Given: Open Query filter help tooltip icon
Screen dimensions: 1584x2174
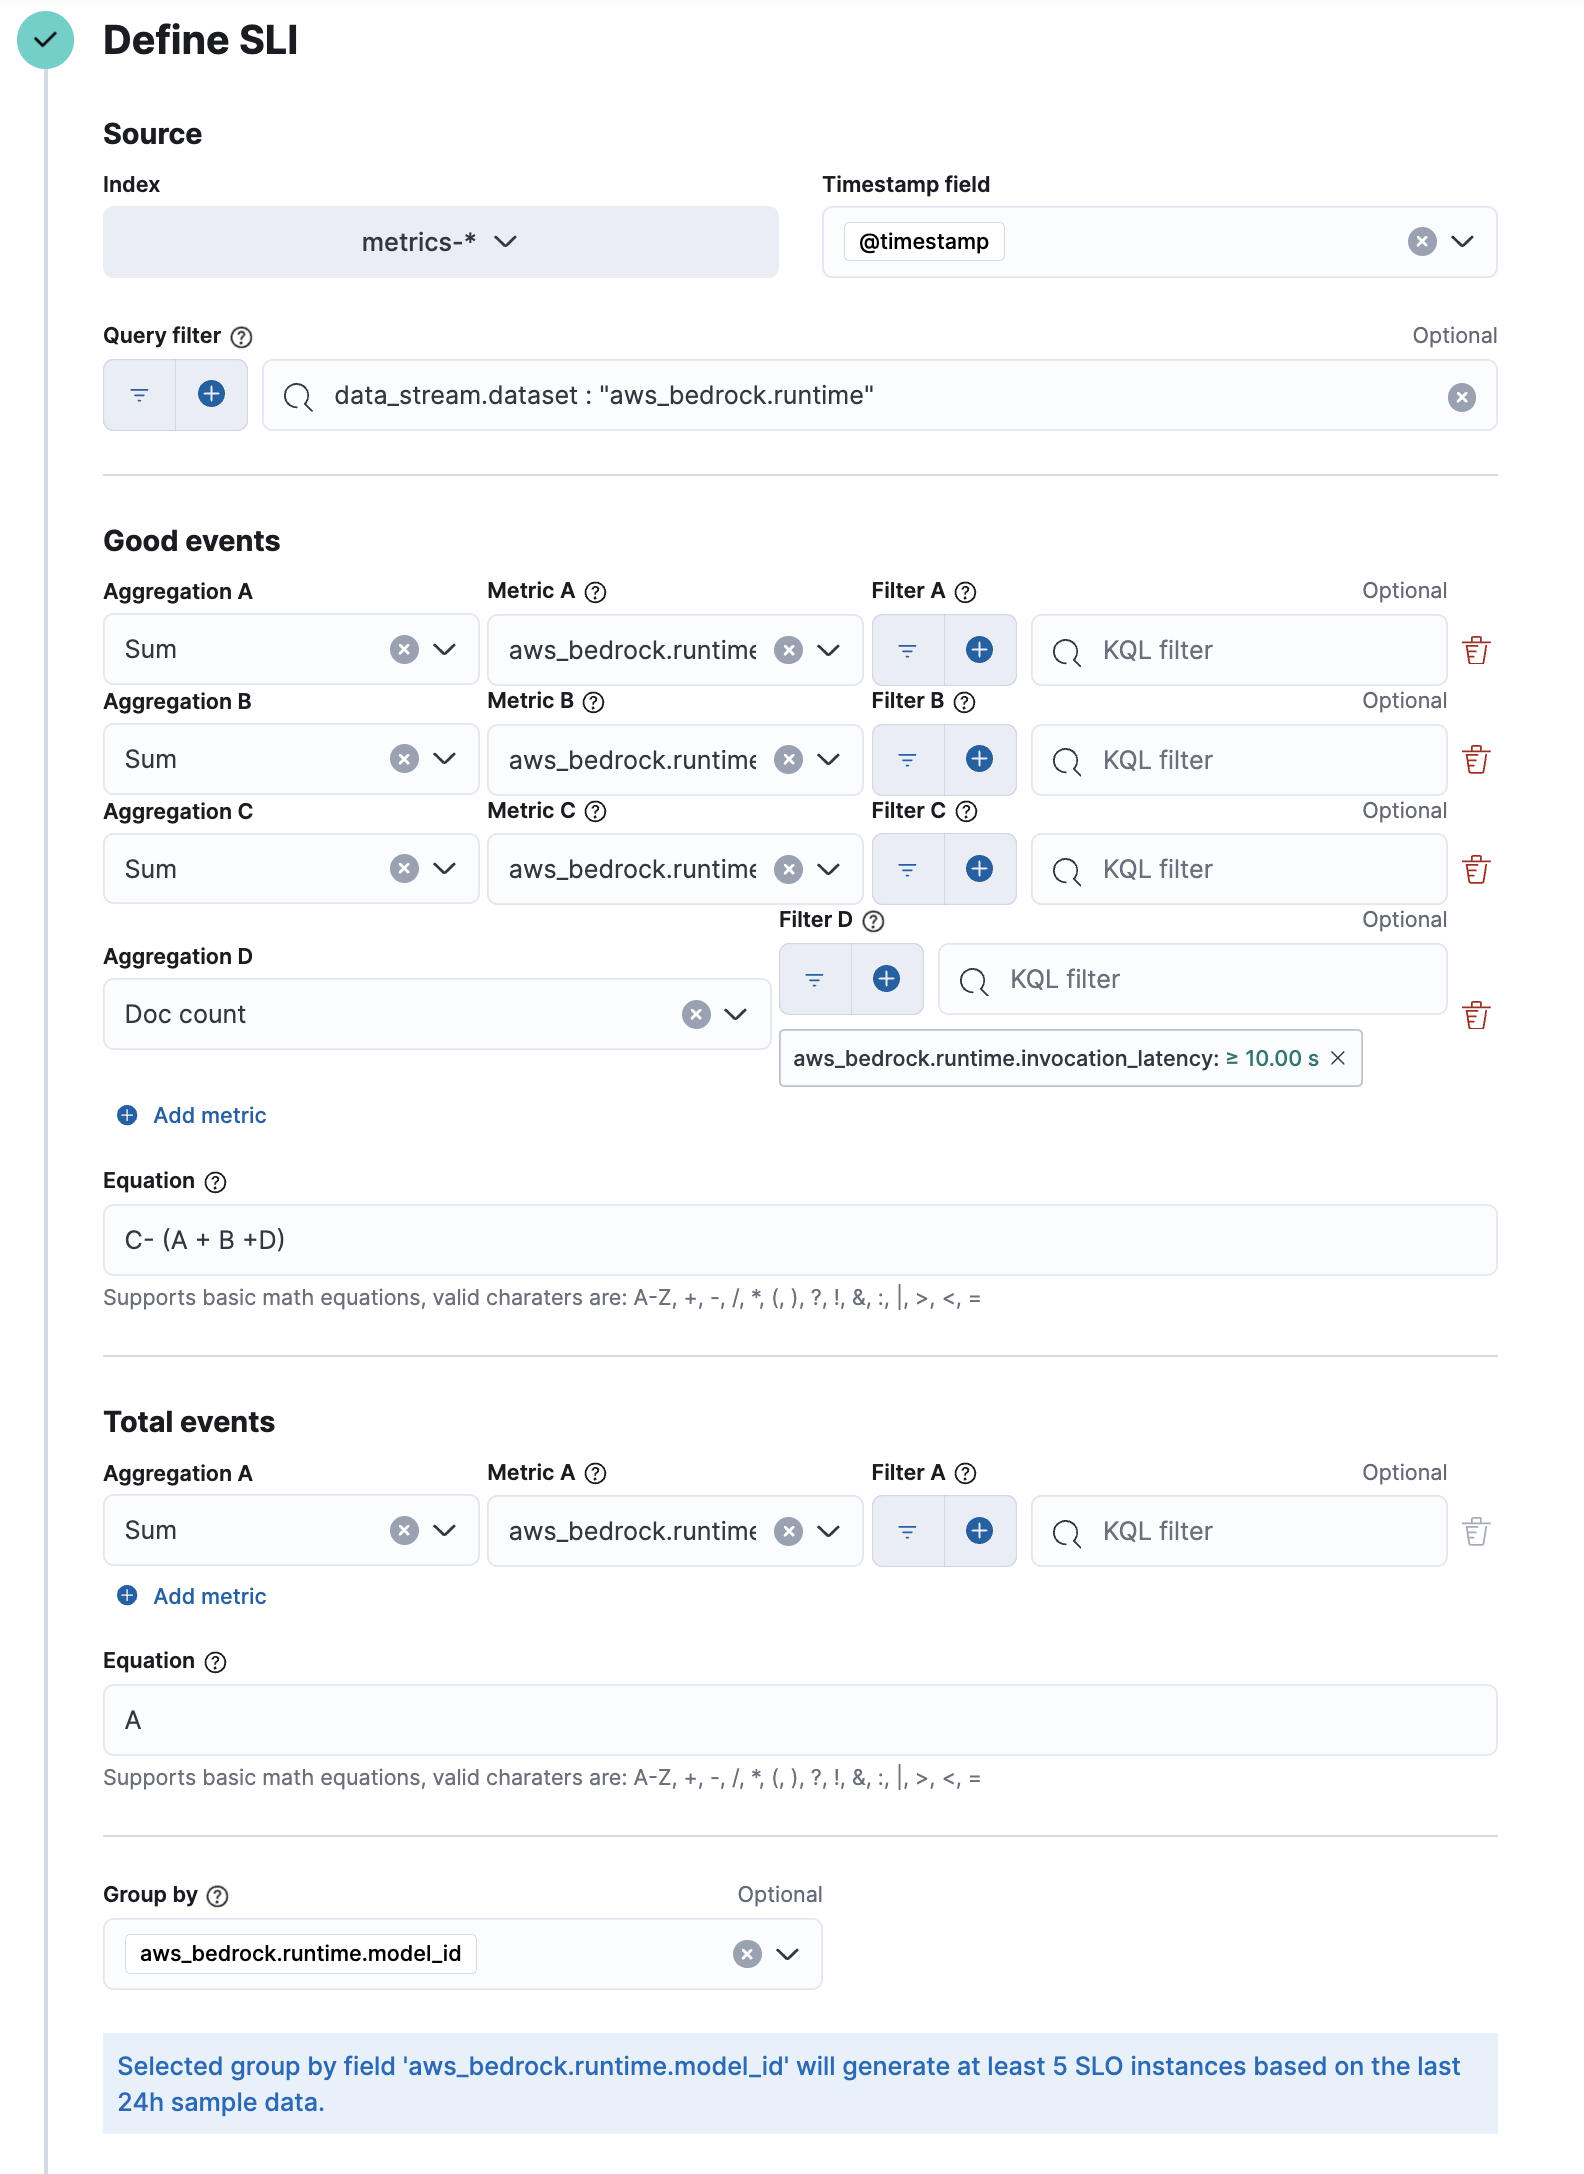Looking at the screenshot, I should (x=241, y=337).
